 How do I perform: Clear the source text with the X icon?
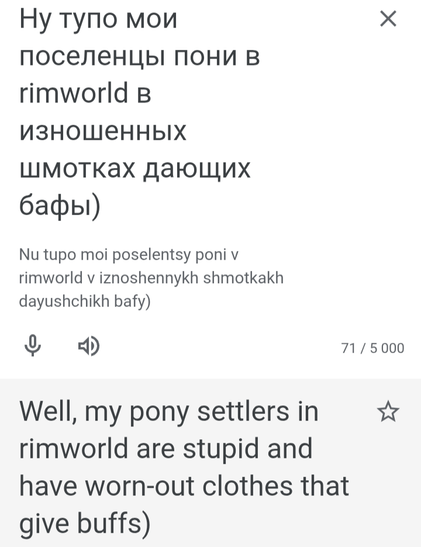tap(388, 19)
